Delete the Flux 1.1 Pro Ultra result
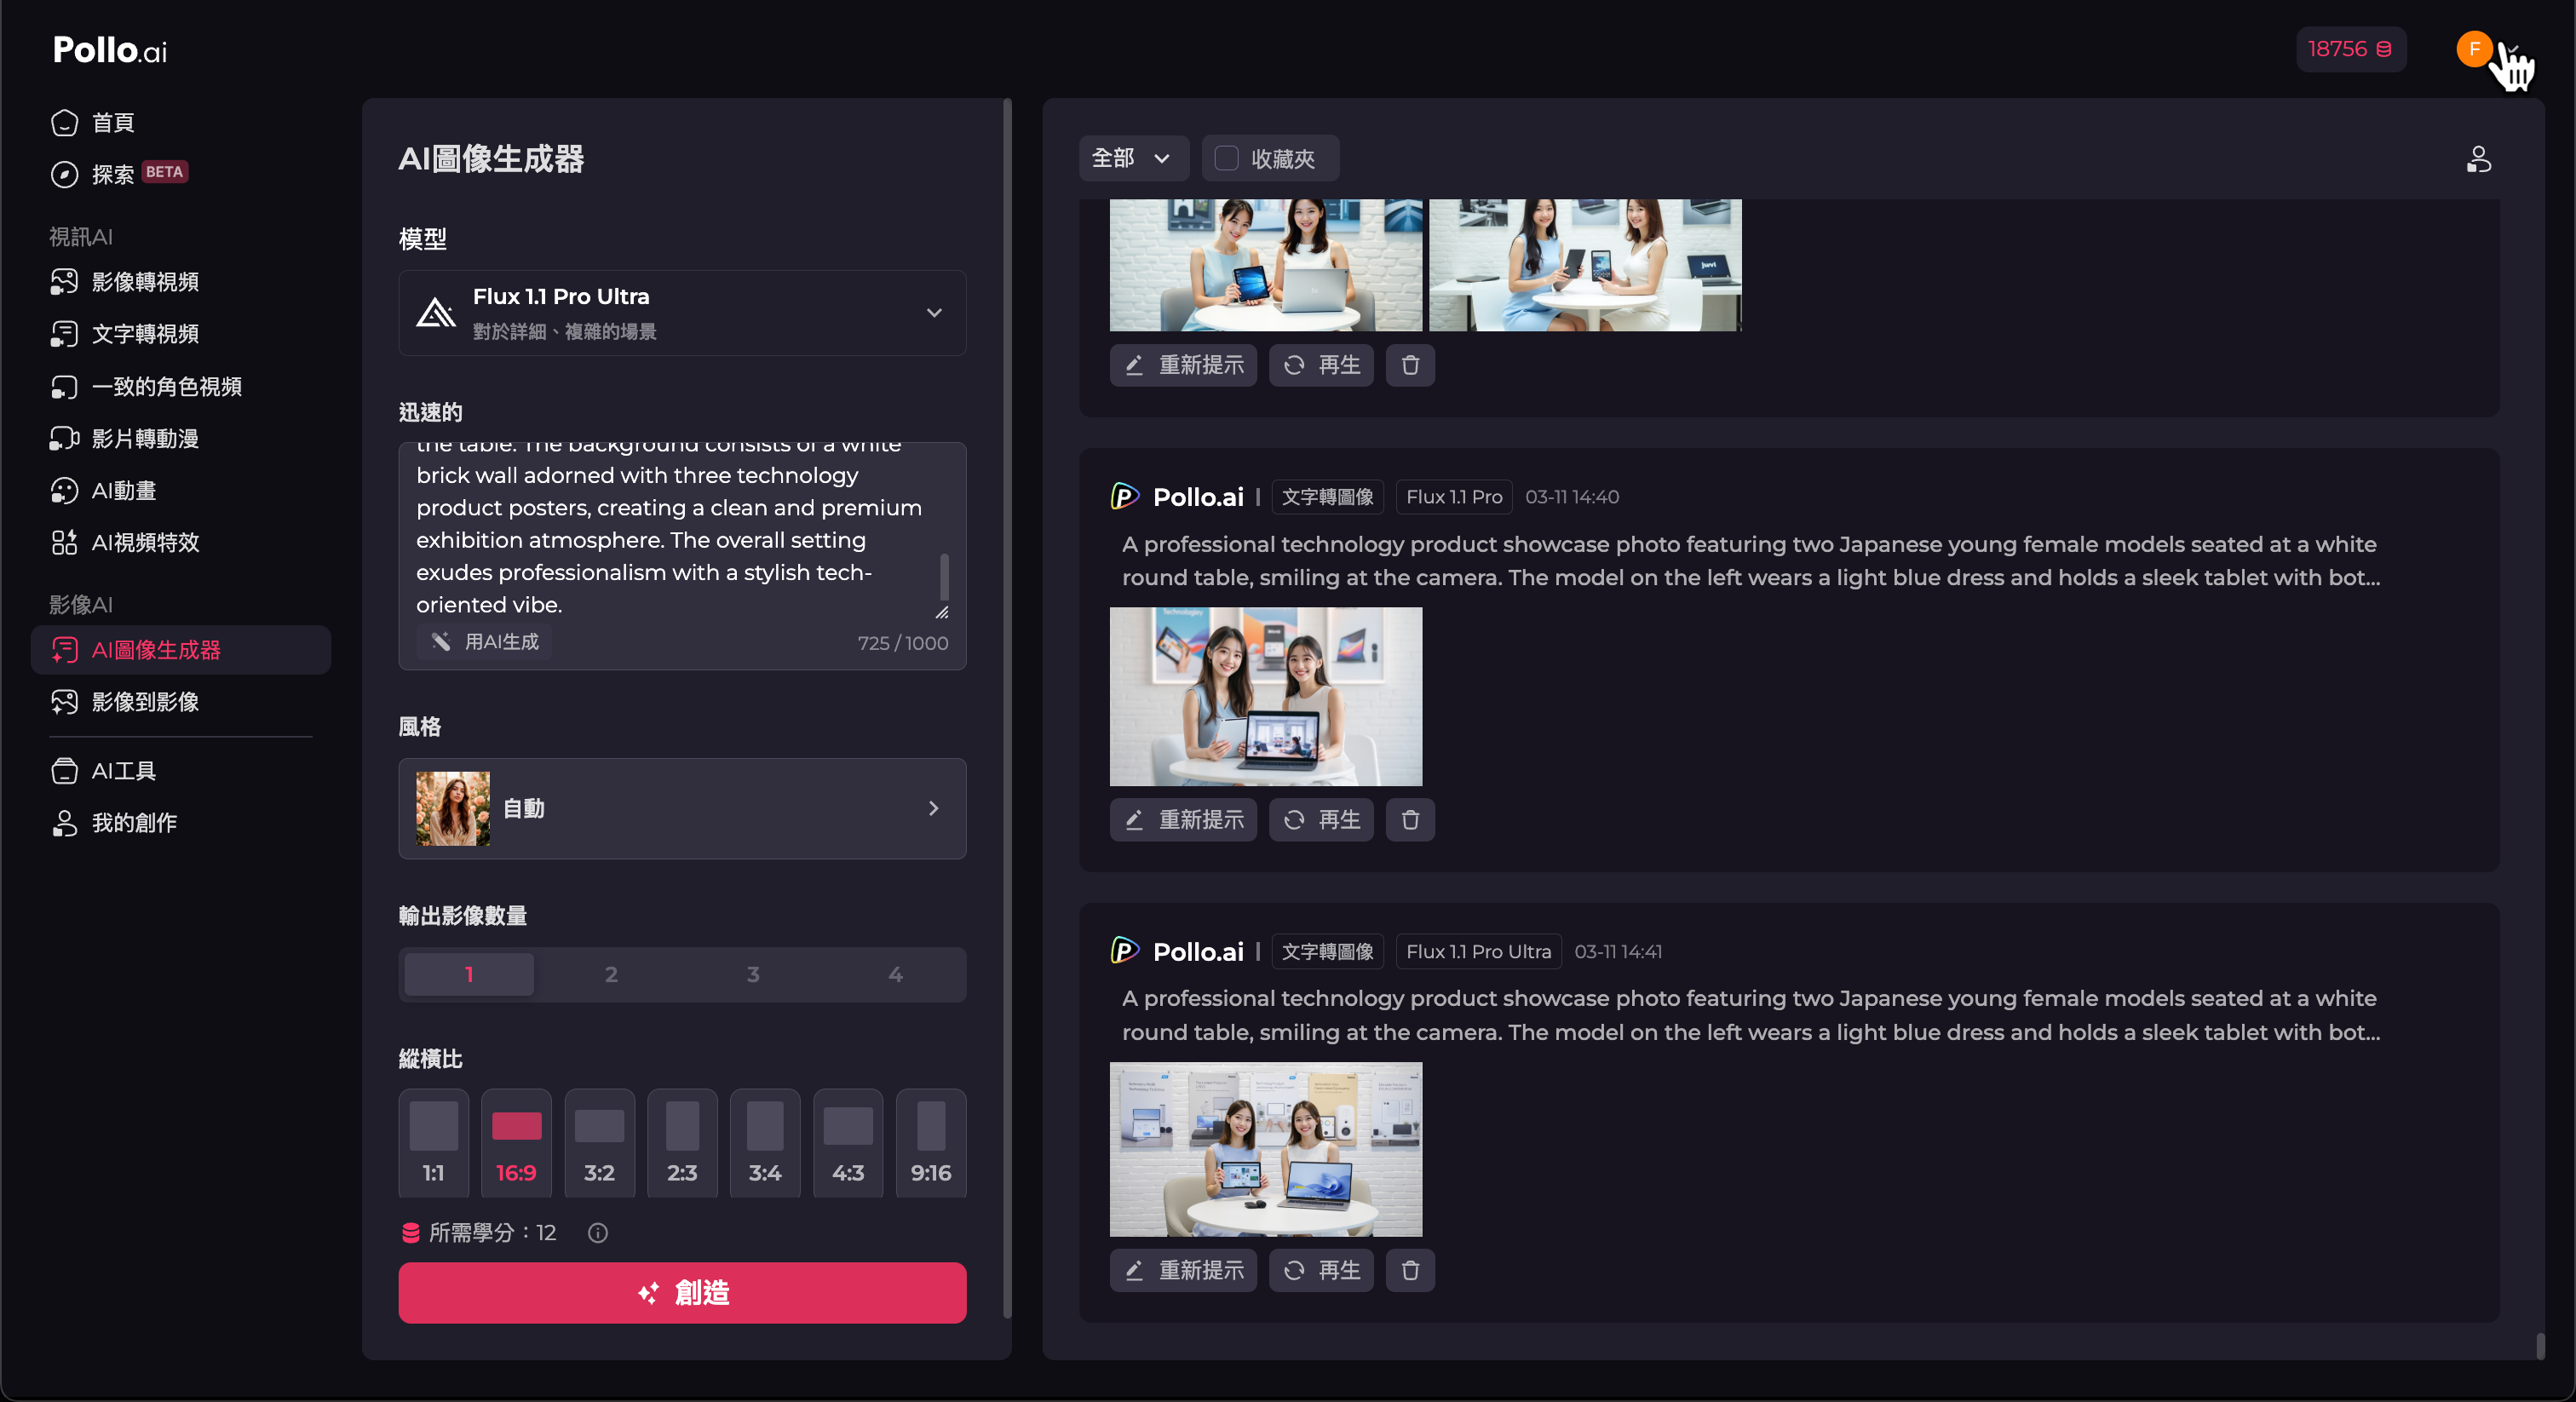The height and width of the screenshot is (1402, 2576). 1410,1270
